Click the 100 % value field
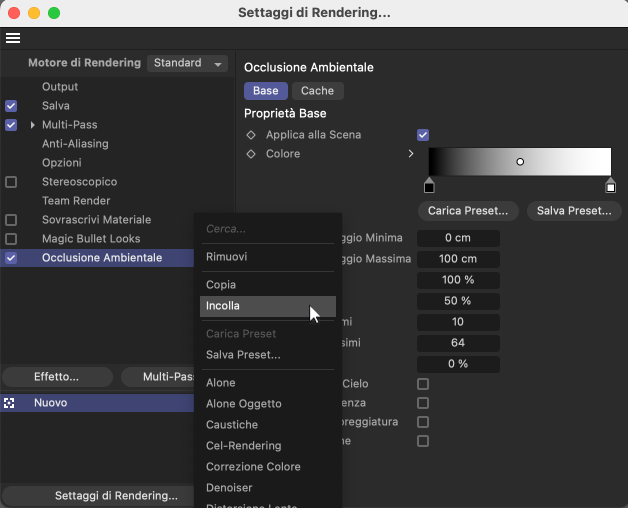Screen dimensions: 628x508 [458, 280]
